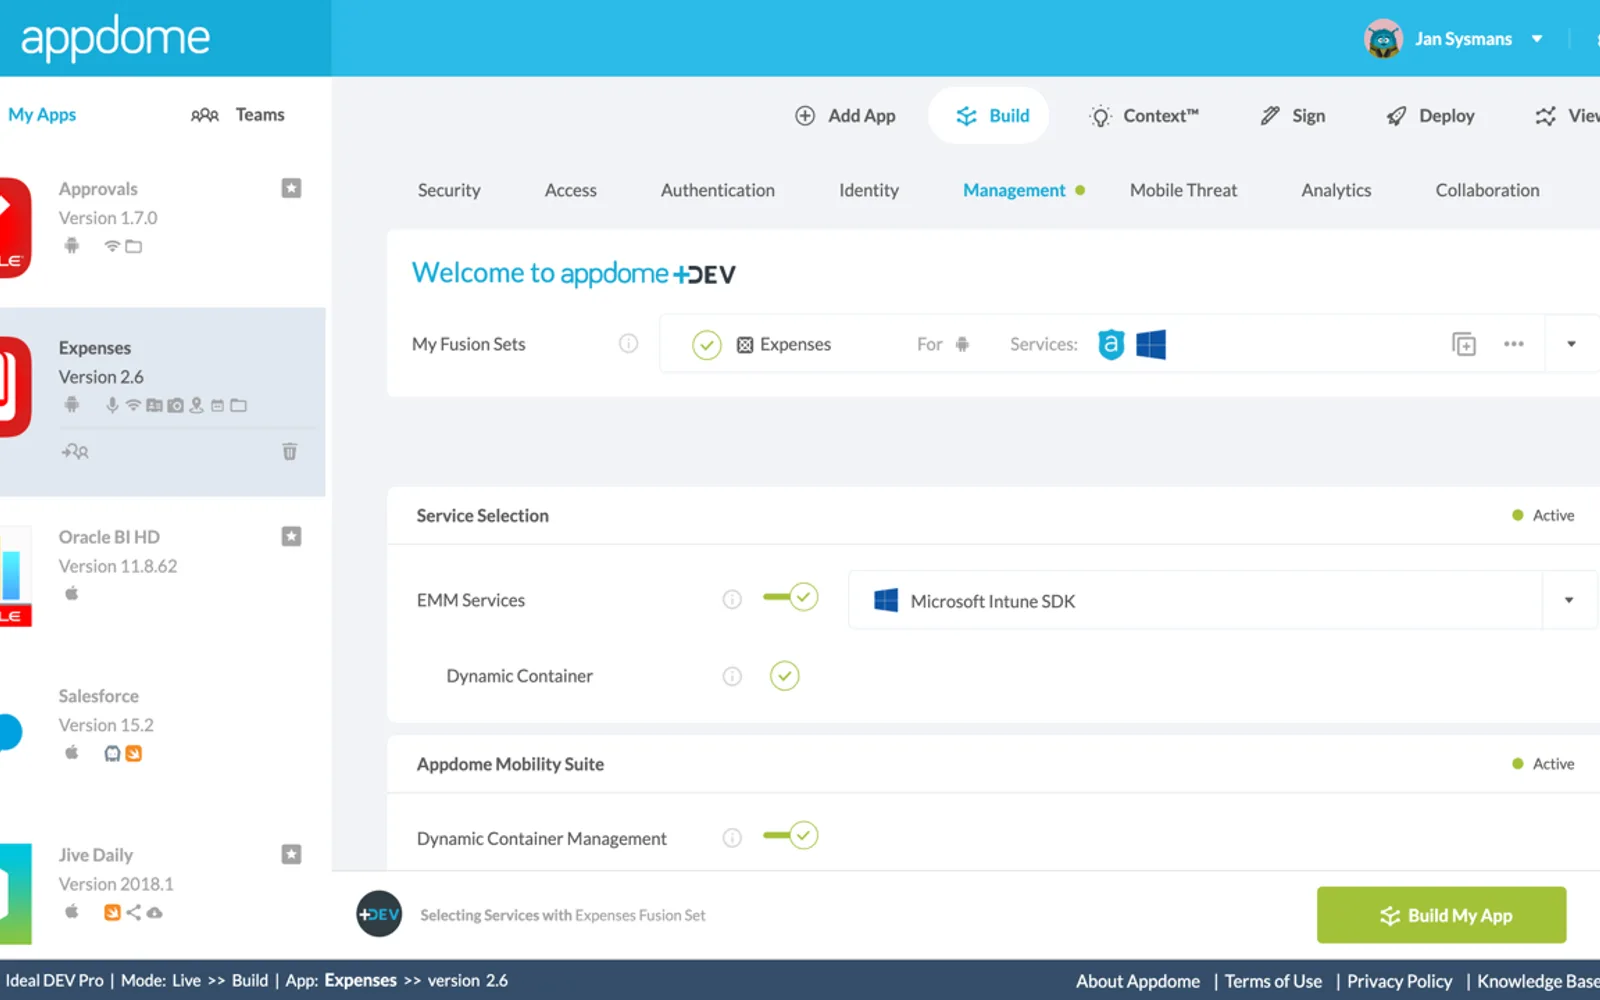The height and width of the screenshot is (1000, 1600).
Task: Click Add App in the top bar
Action: [845, 116]
